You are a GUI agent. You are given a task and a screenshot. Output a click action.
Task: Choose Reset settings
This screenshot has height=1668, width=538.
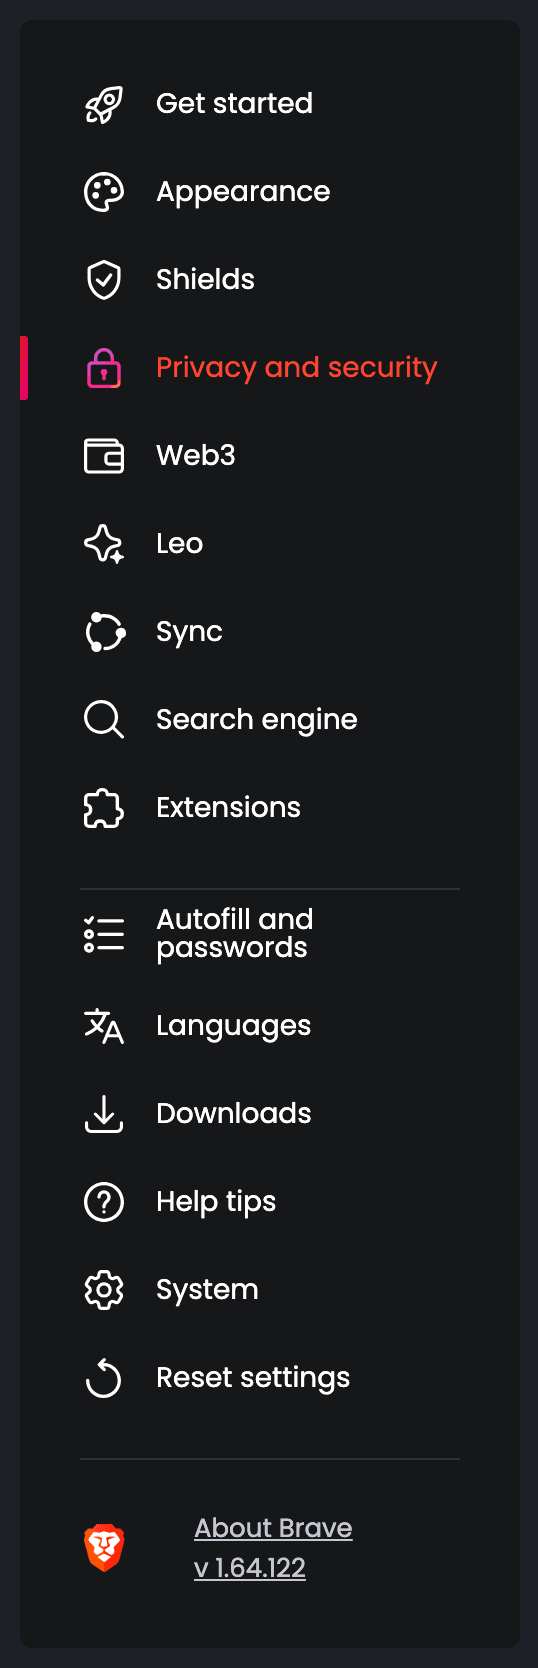(x=270, y=1378)
